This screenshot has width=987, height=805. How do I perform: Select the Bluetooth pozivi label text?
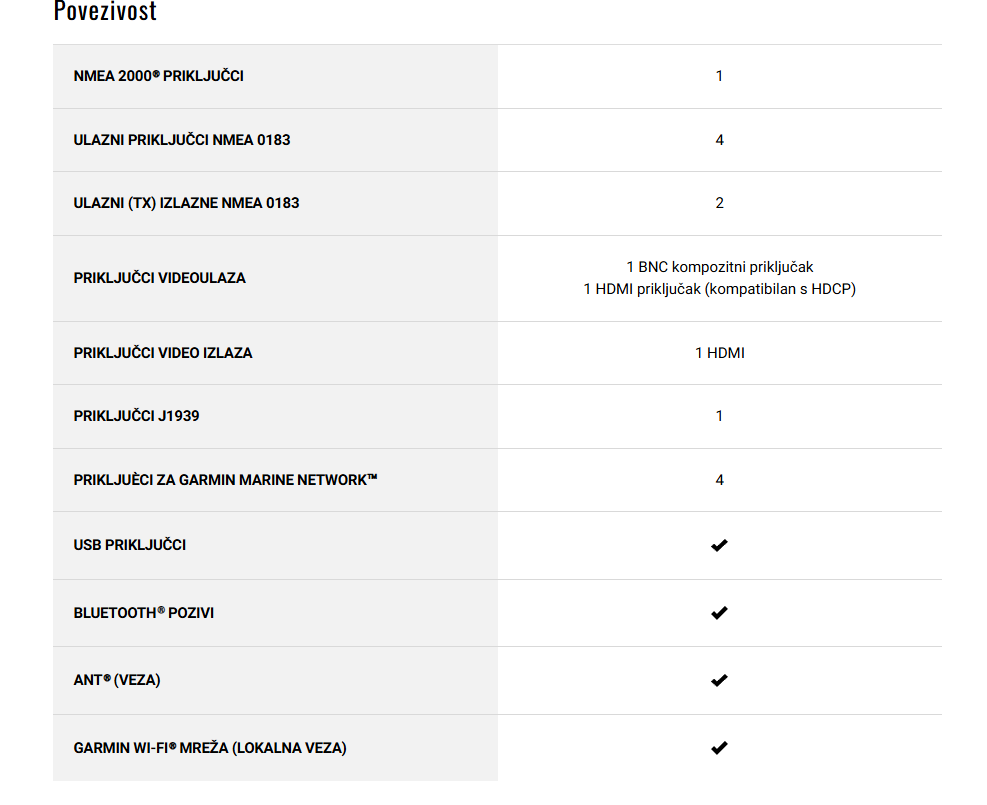point(144,613)
